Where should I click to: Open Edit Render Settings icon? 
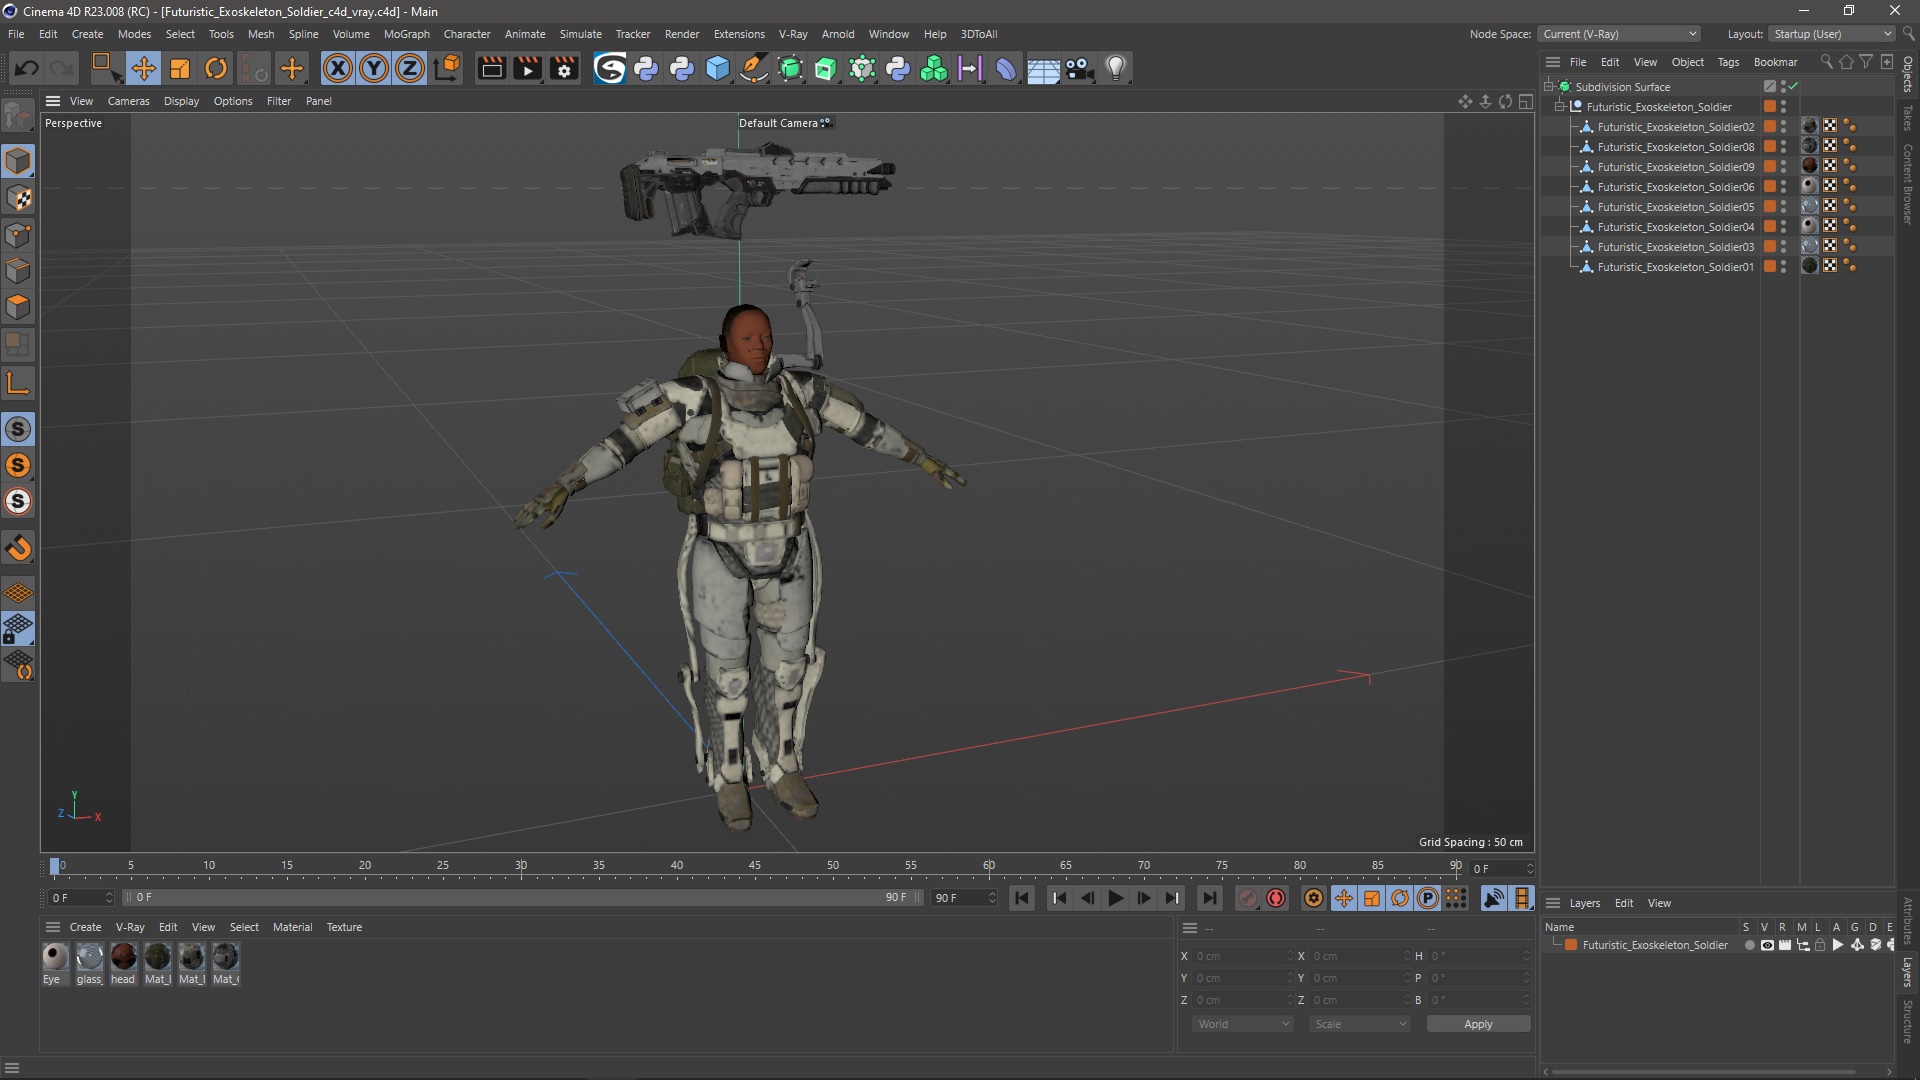tap(565, 68)
